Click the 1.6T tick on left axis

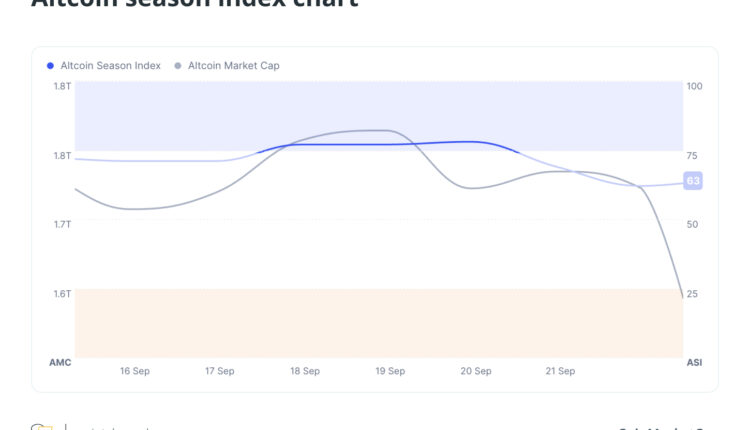pyautogui.click(x=62, y=293)
